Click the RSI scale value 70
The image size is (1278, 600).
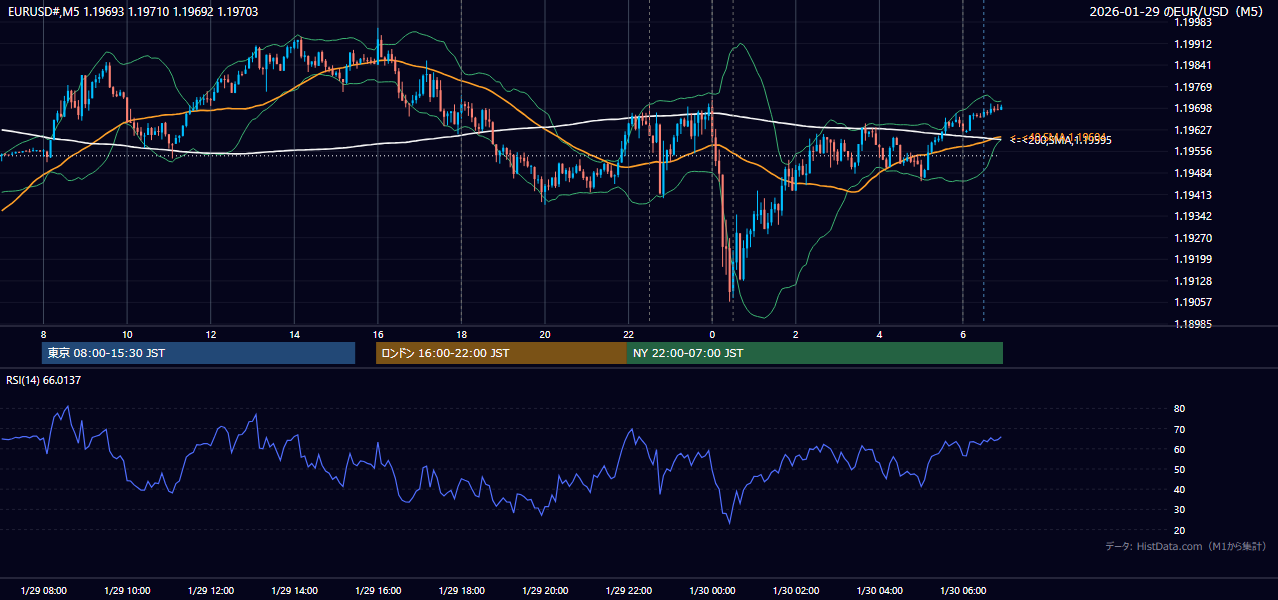[x=1179, y=429]
